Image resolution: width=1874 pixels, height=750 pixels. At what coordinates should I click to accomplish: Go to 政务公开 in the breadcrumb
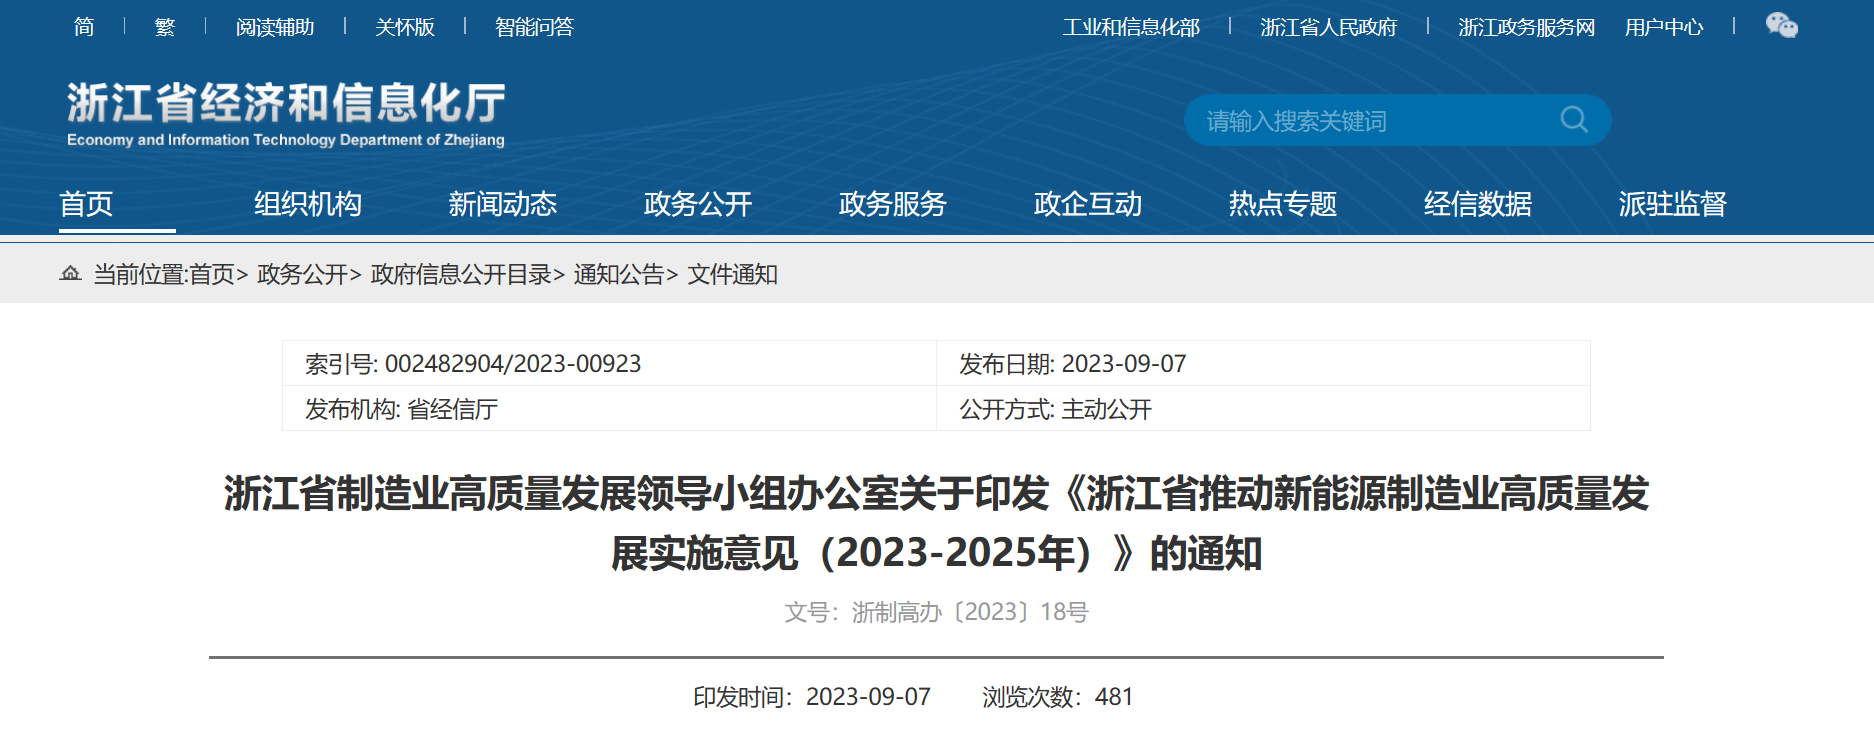coord(303,274)
